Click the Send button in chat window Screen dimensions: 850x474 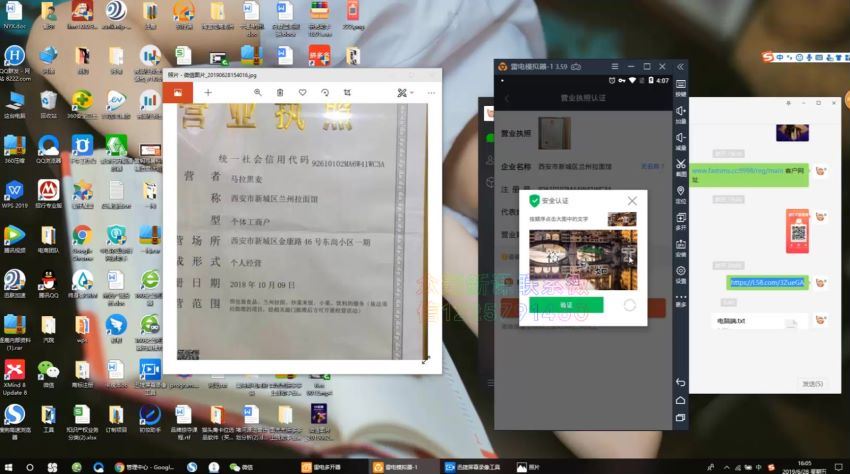point(812,383)
